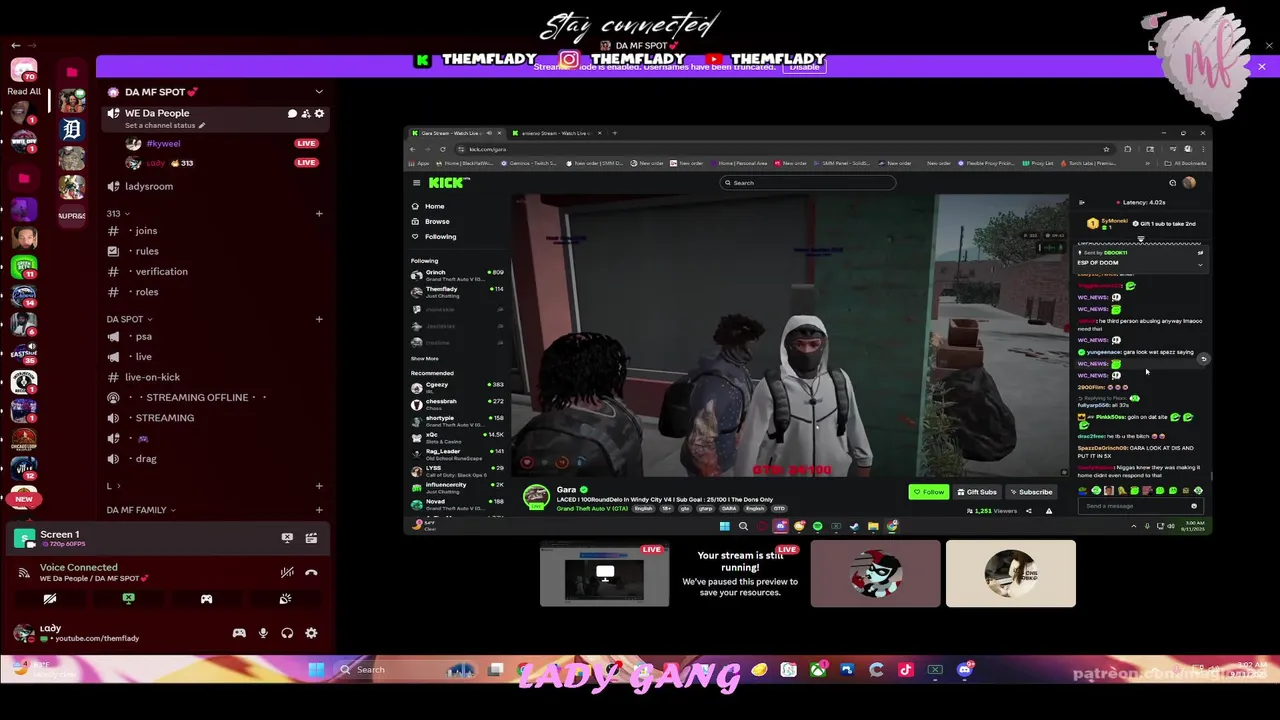Toggle Kick hamburger sidebar menu

[417, 183]
